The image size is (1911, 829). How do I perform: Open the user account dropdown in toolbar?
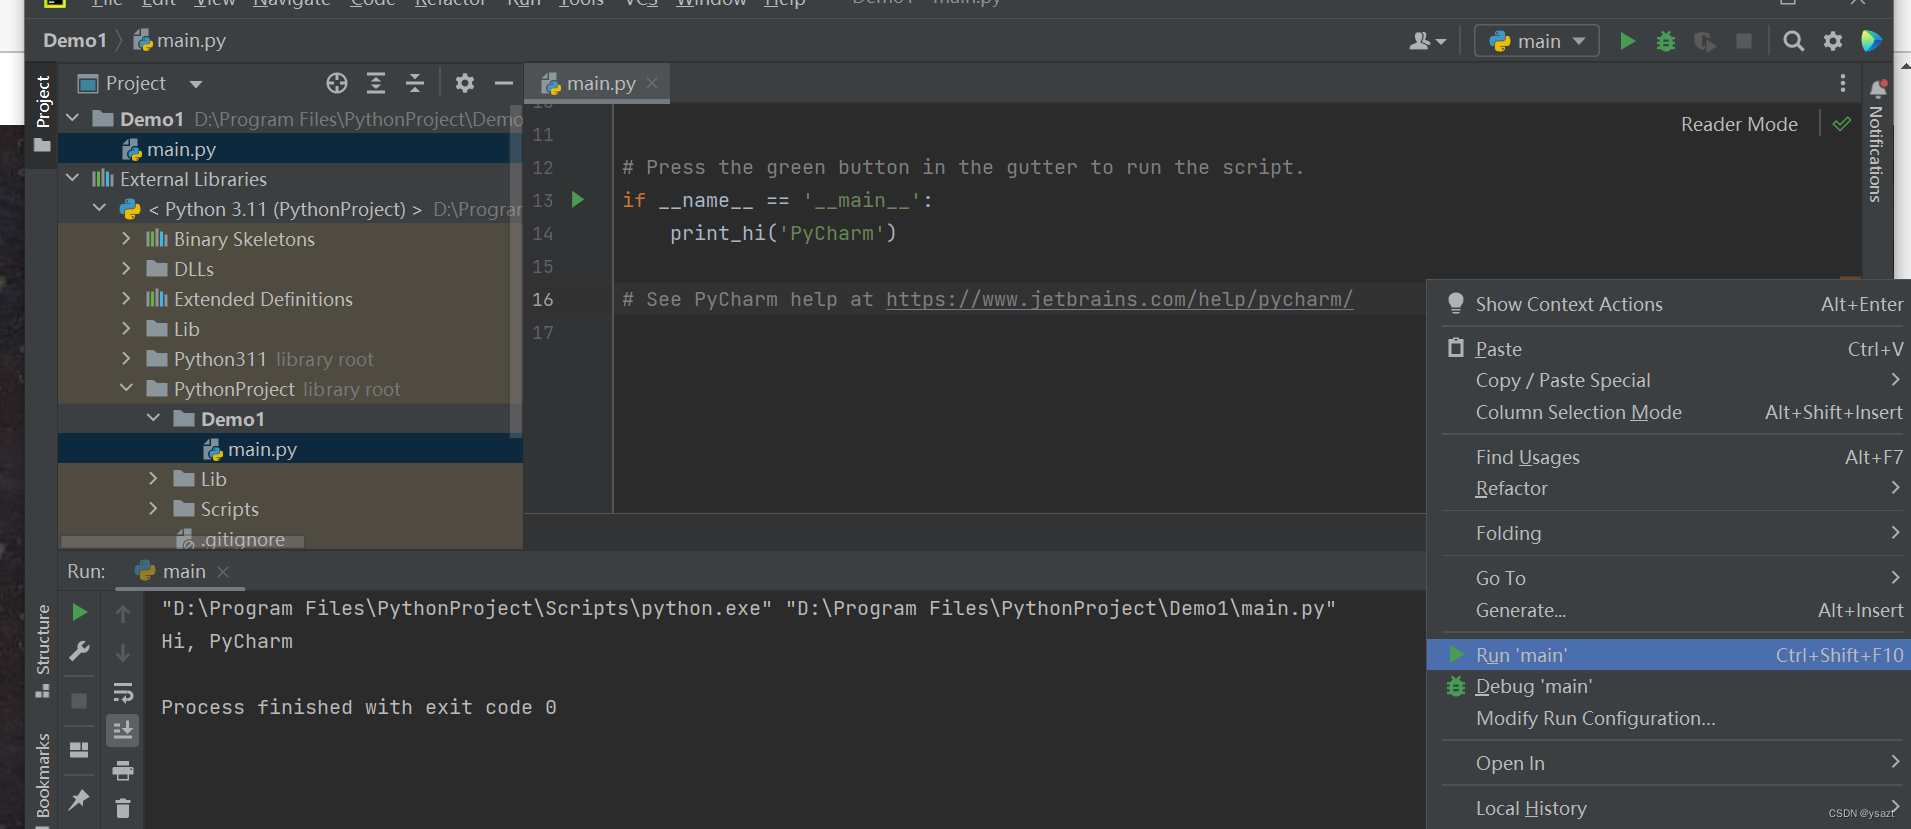tap(1428, 41)
